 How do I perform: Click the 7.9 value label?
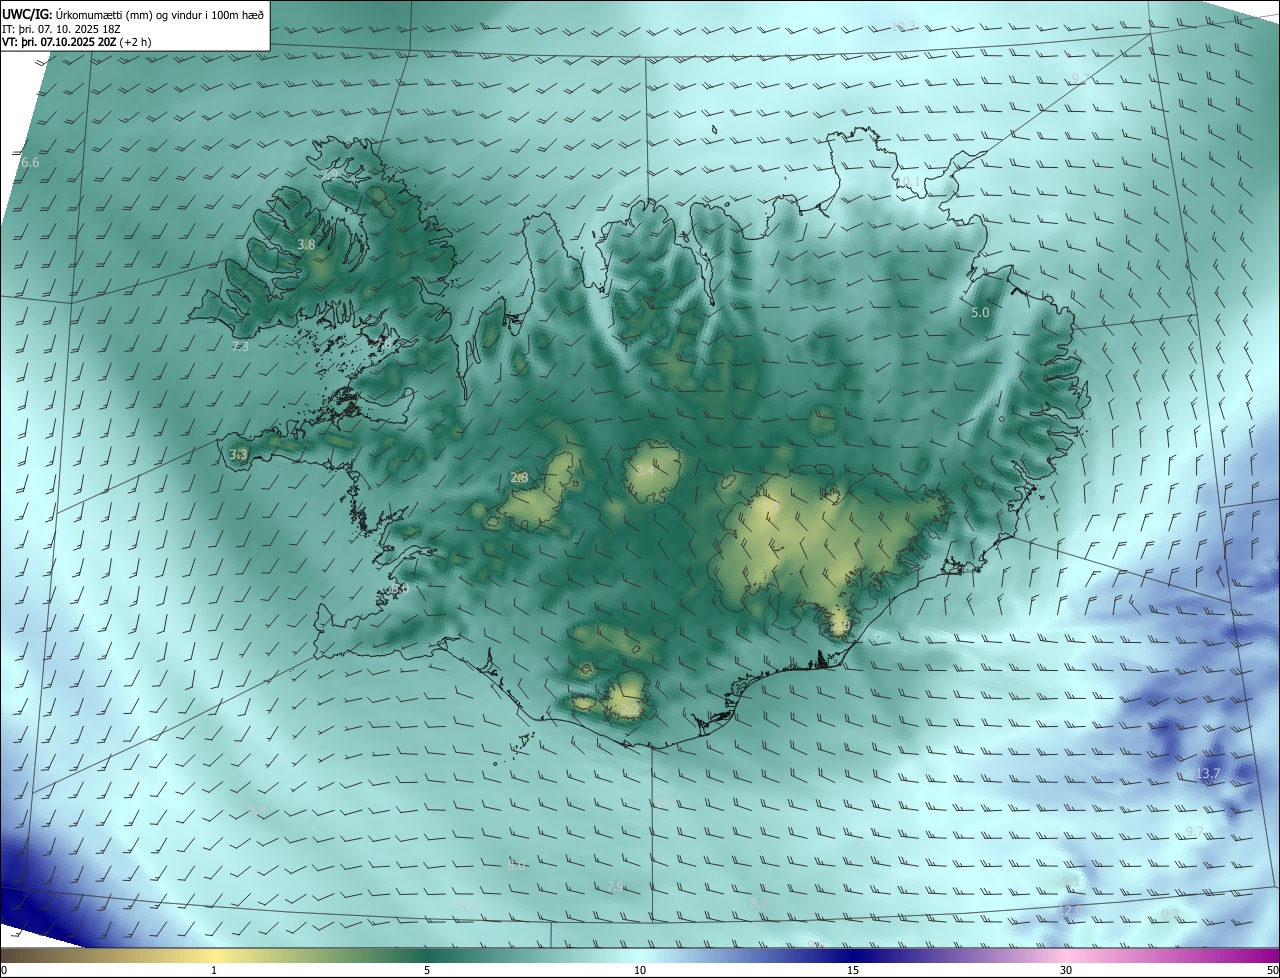[x=616, y=886]
